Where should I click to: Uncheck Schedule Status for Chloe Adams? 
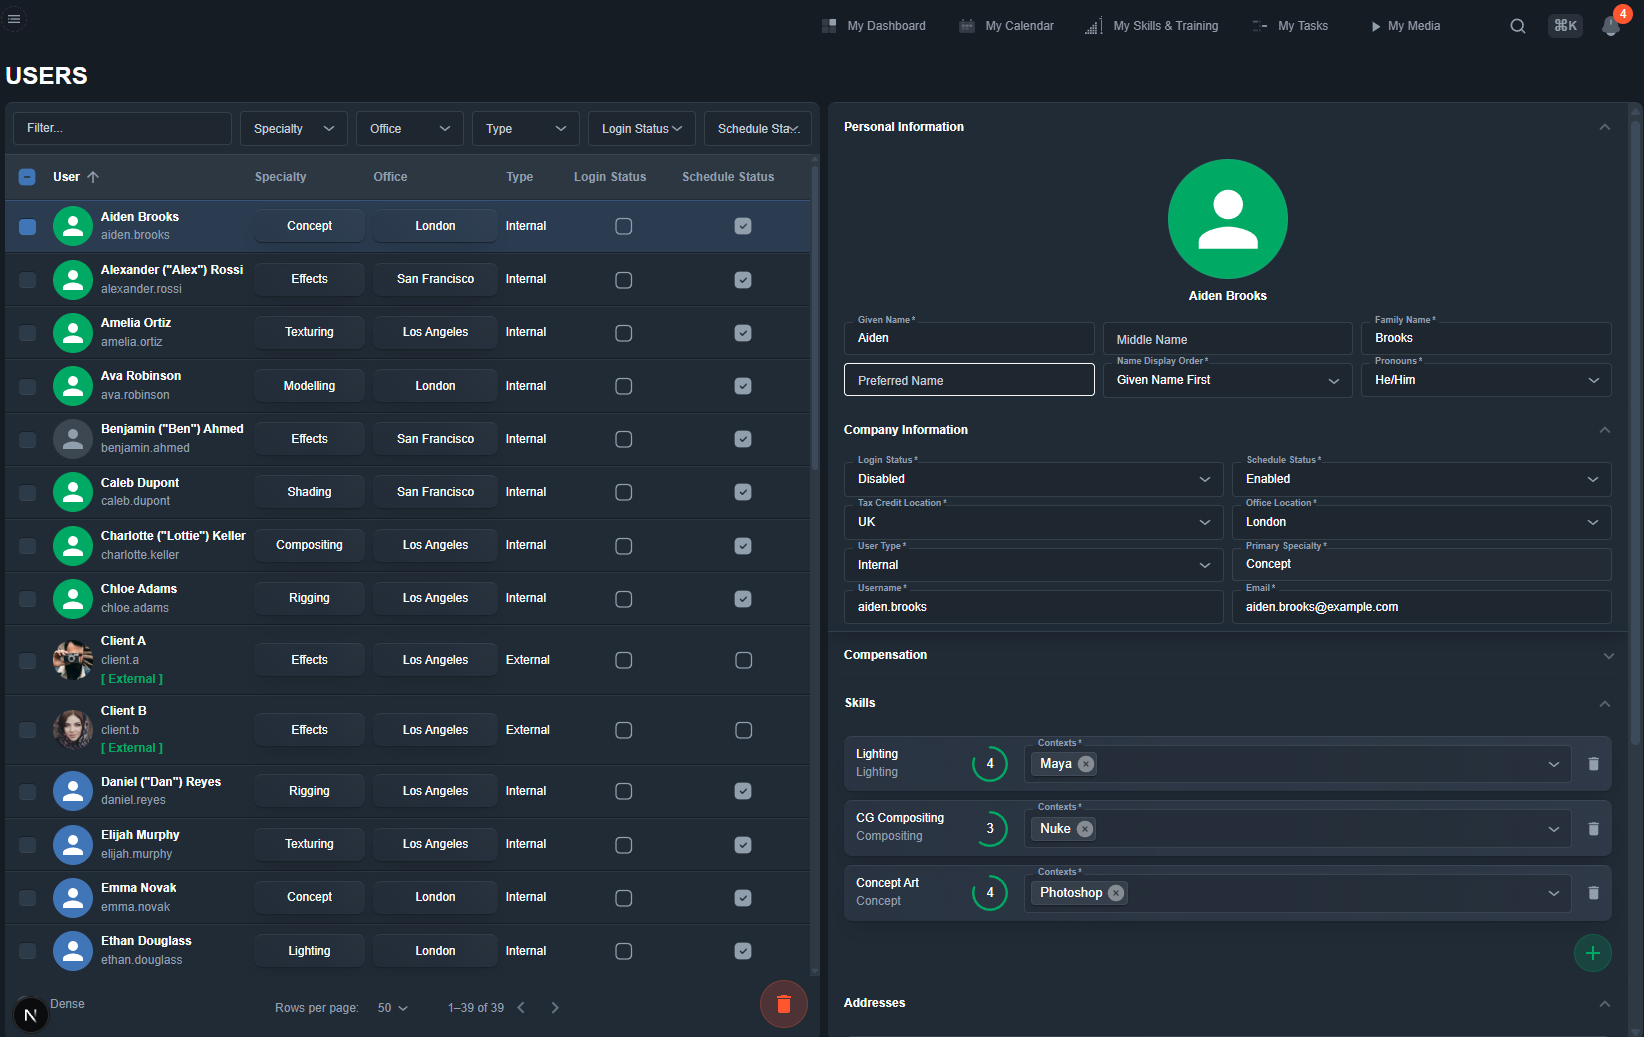743,598
